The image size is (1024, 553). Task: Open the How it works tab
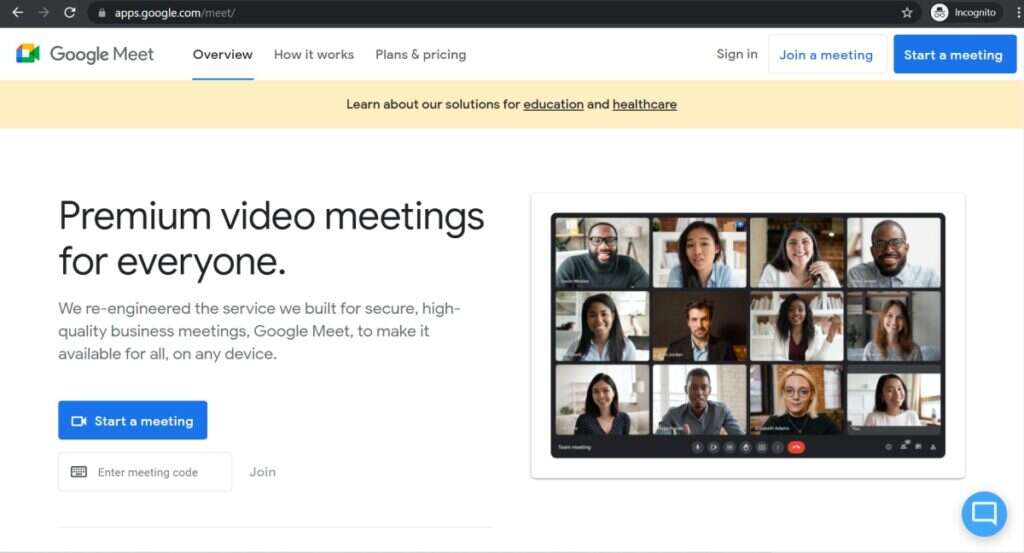(313, 55)
